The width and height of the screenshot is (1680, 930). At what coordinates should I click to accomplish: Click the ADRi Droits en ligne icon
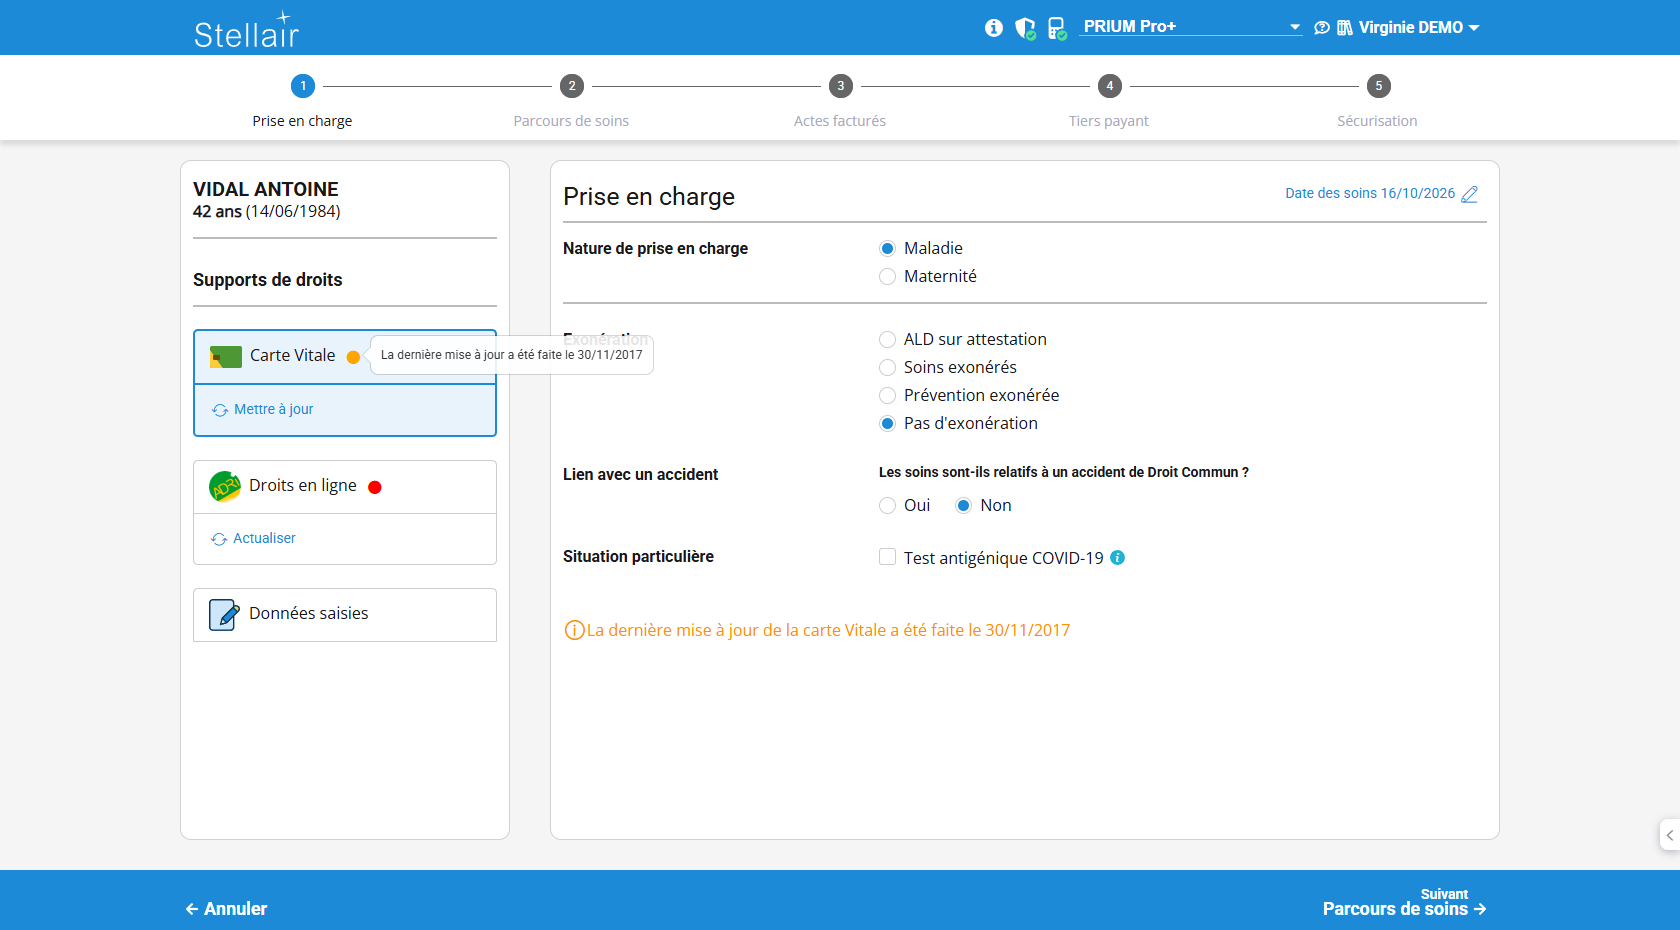click(225, 486)
